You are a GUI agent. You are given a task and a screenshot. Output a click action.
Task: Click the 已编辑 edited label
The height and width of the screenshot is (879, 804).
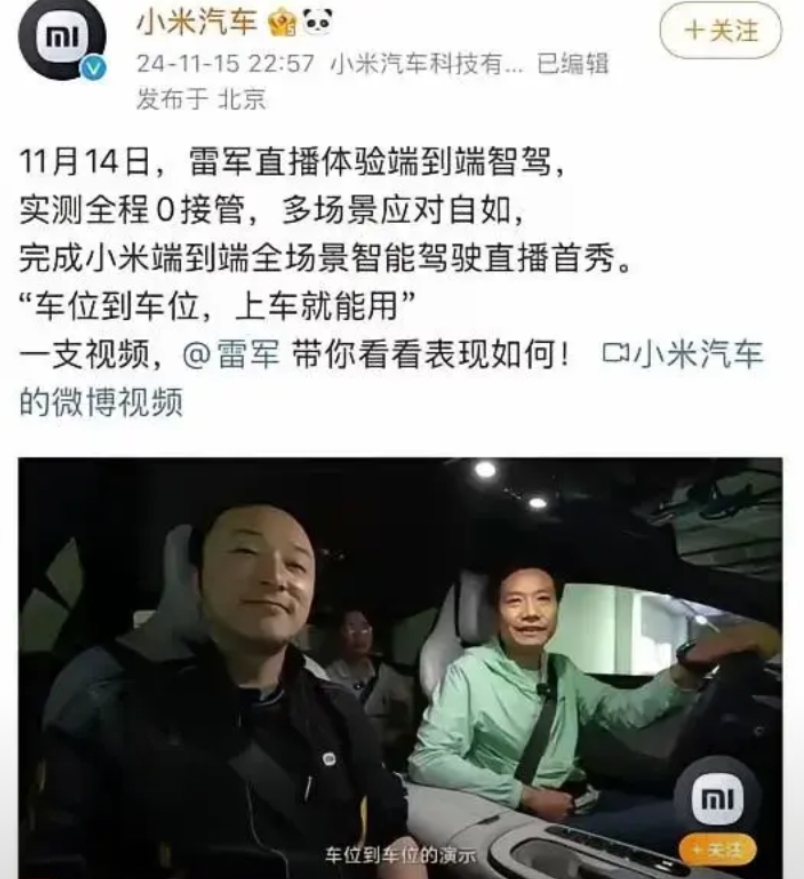(x=572, y=63)
